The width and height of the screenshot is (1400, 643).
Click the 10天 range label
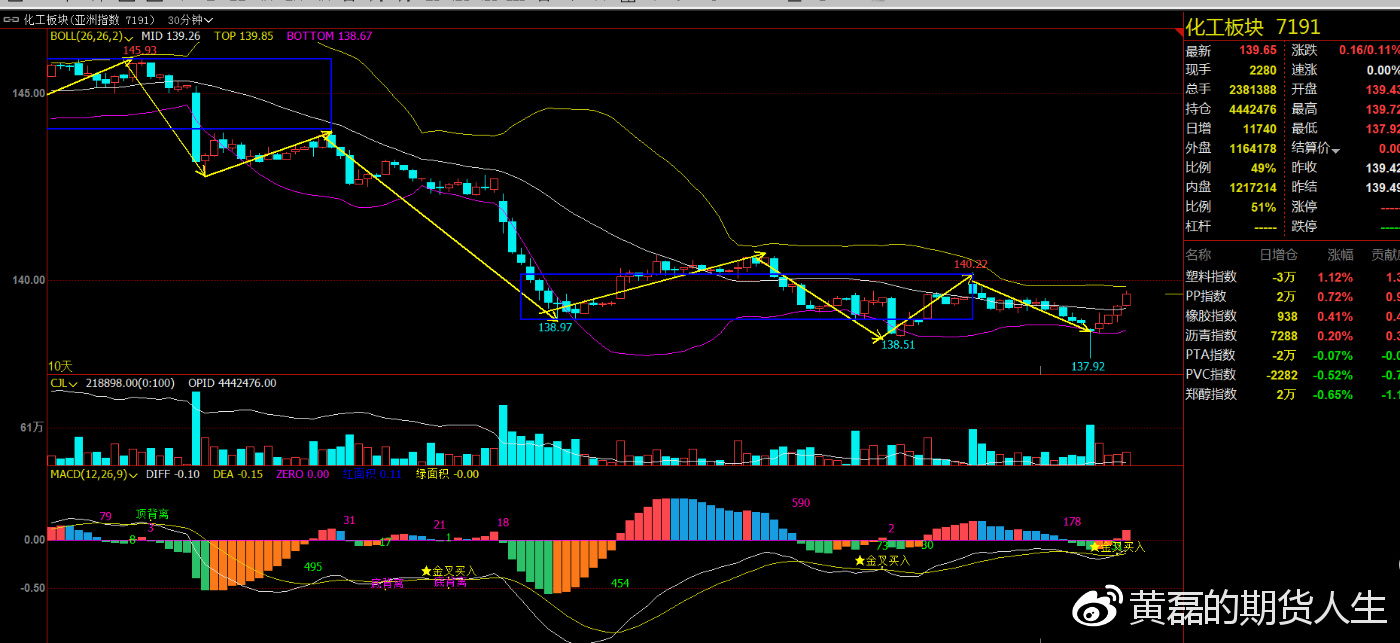point(60,366)
